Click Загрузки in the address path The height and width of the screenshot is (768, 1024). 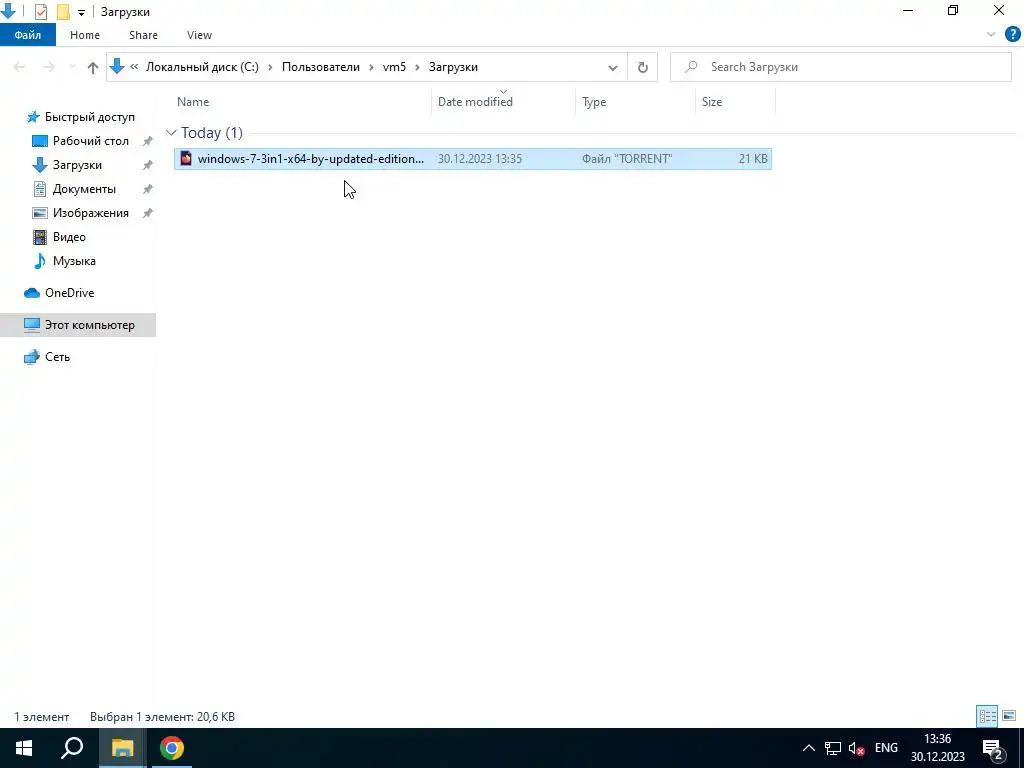[453, 67]
